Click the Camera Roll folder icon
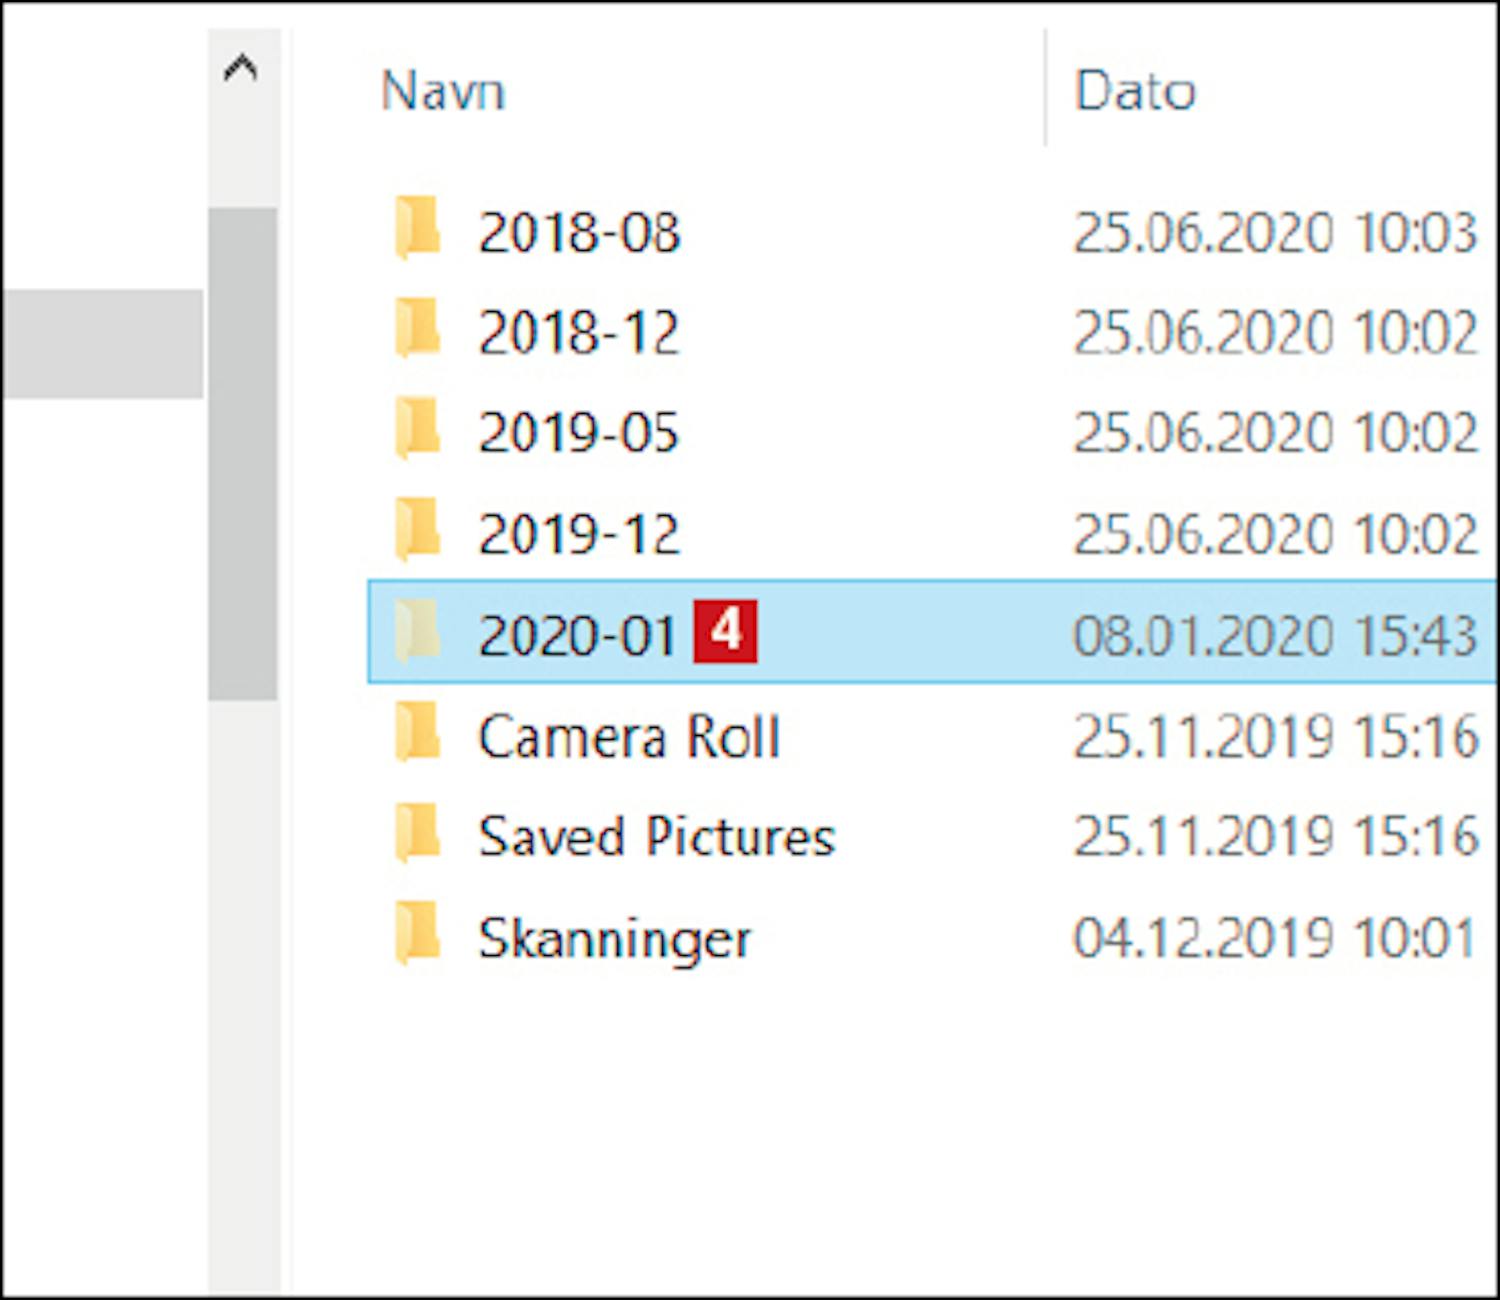1500x1300 pixels. (417, 734)
